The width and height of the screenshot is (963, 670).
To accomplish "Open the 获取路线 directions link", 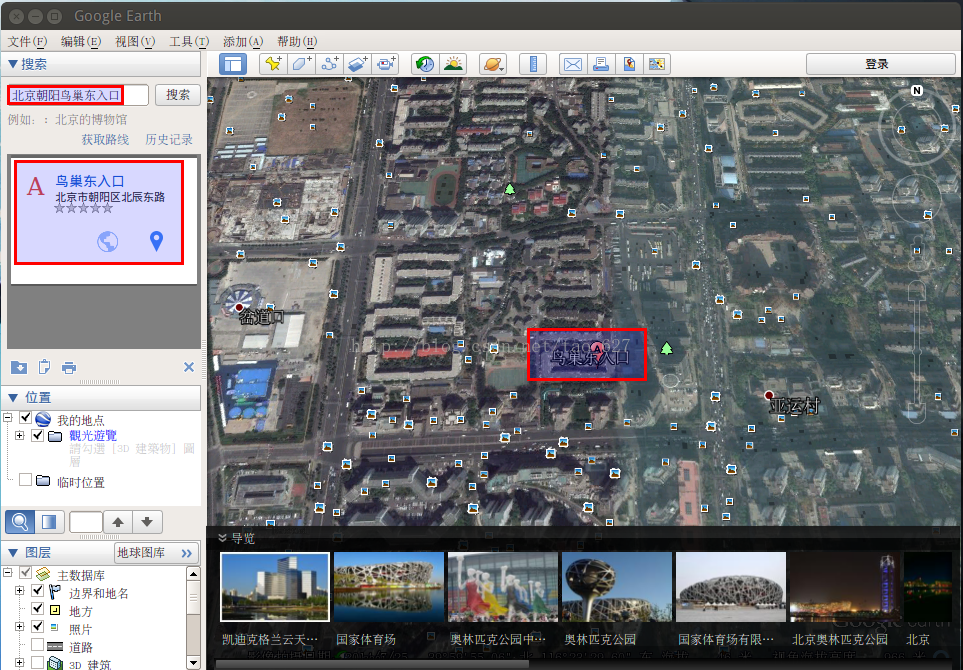I will pos(105,139).
